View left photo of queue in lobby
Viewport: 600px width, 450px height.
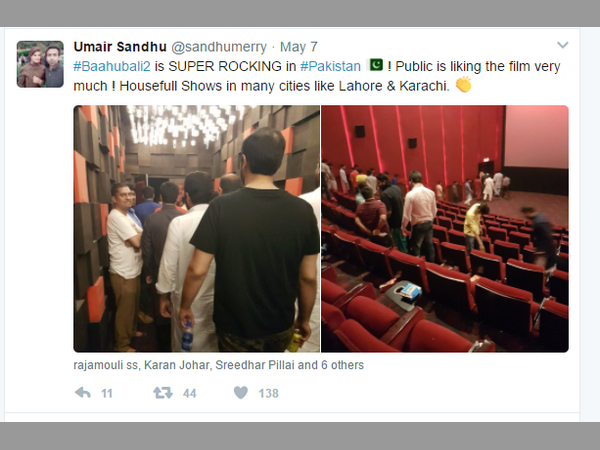click(x=197, y=228)
